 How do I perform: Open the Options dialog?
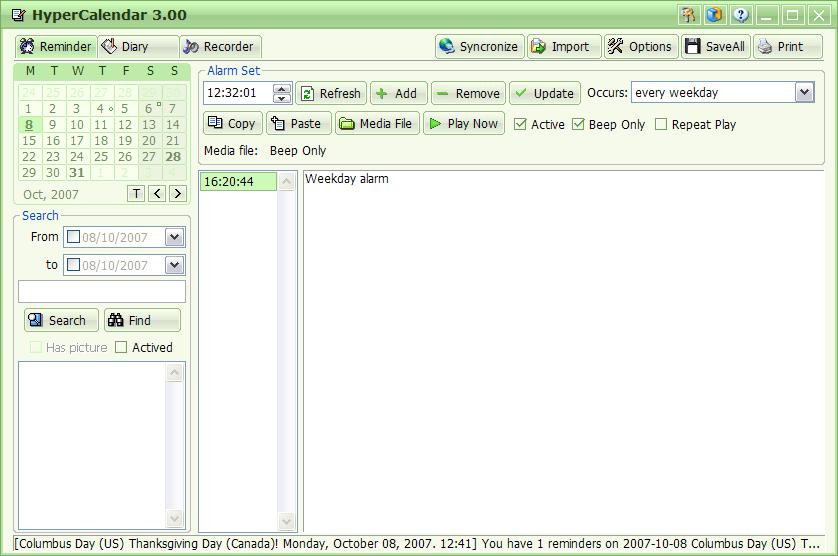point(641,47)
